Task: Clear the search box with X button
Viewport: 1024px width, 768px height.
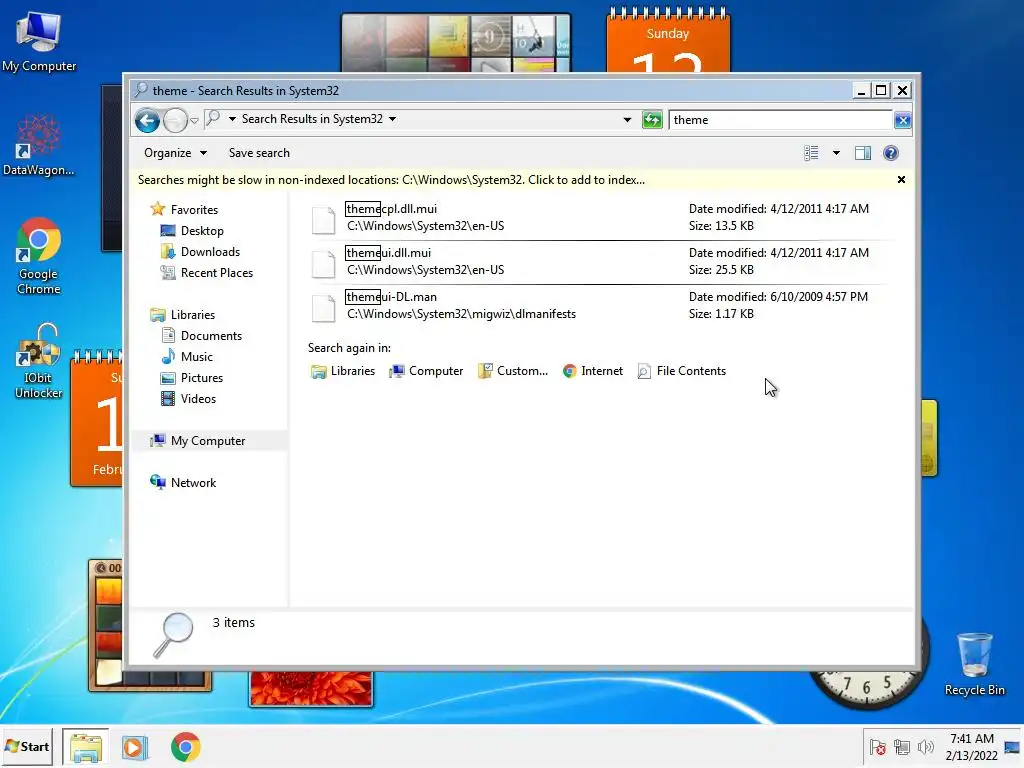Action: 903,120
